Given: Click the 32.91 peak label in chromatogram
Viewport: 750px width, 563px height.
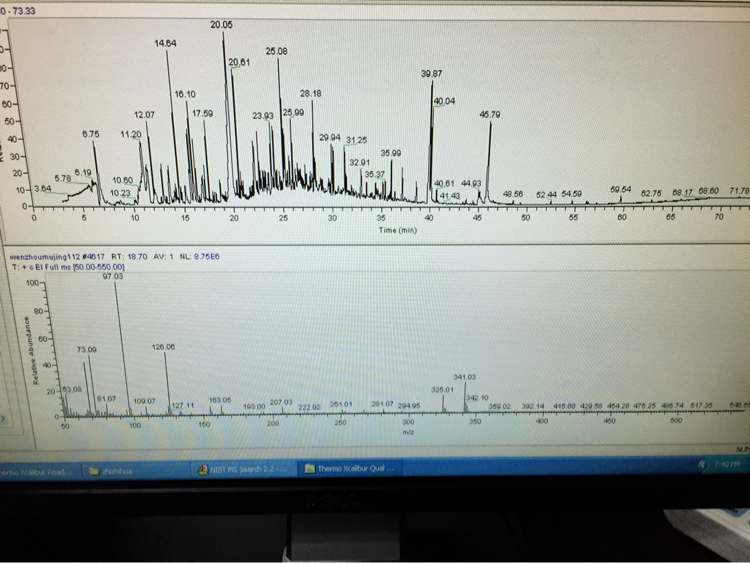Looking at the screenshot, I should pos(360,163).
